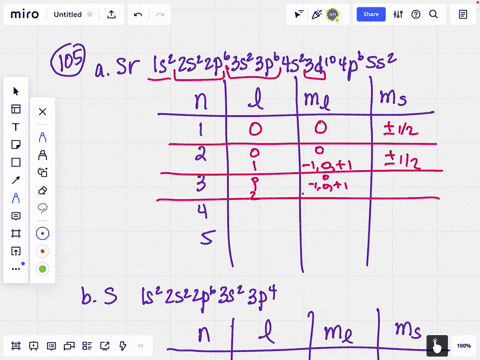
Task: Close the pen options panel
Action: click(42, 111)
